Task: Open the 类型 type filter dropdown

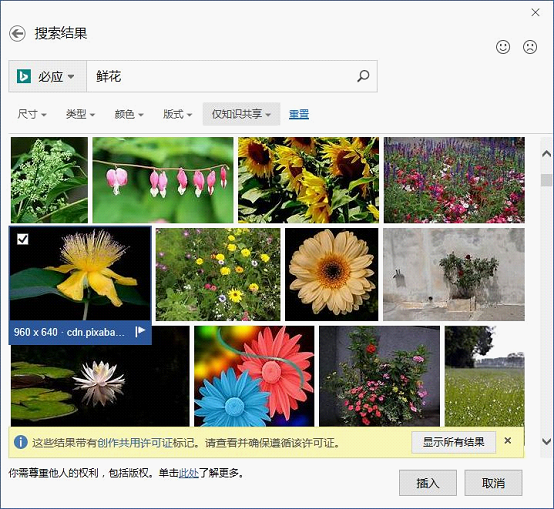Action: [x=81, y=114]
